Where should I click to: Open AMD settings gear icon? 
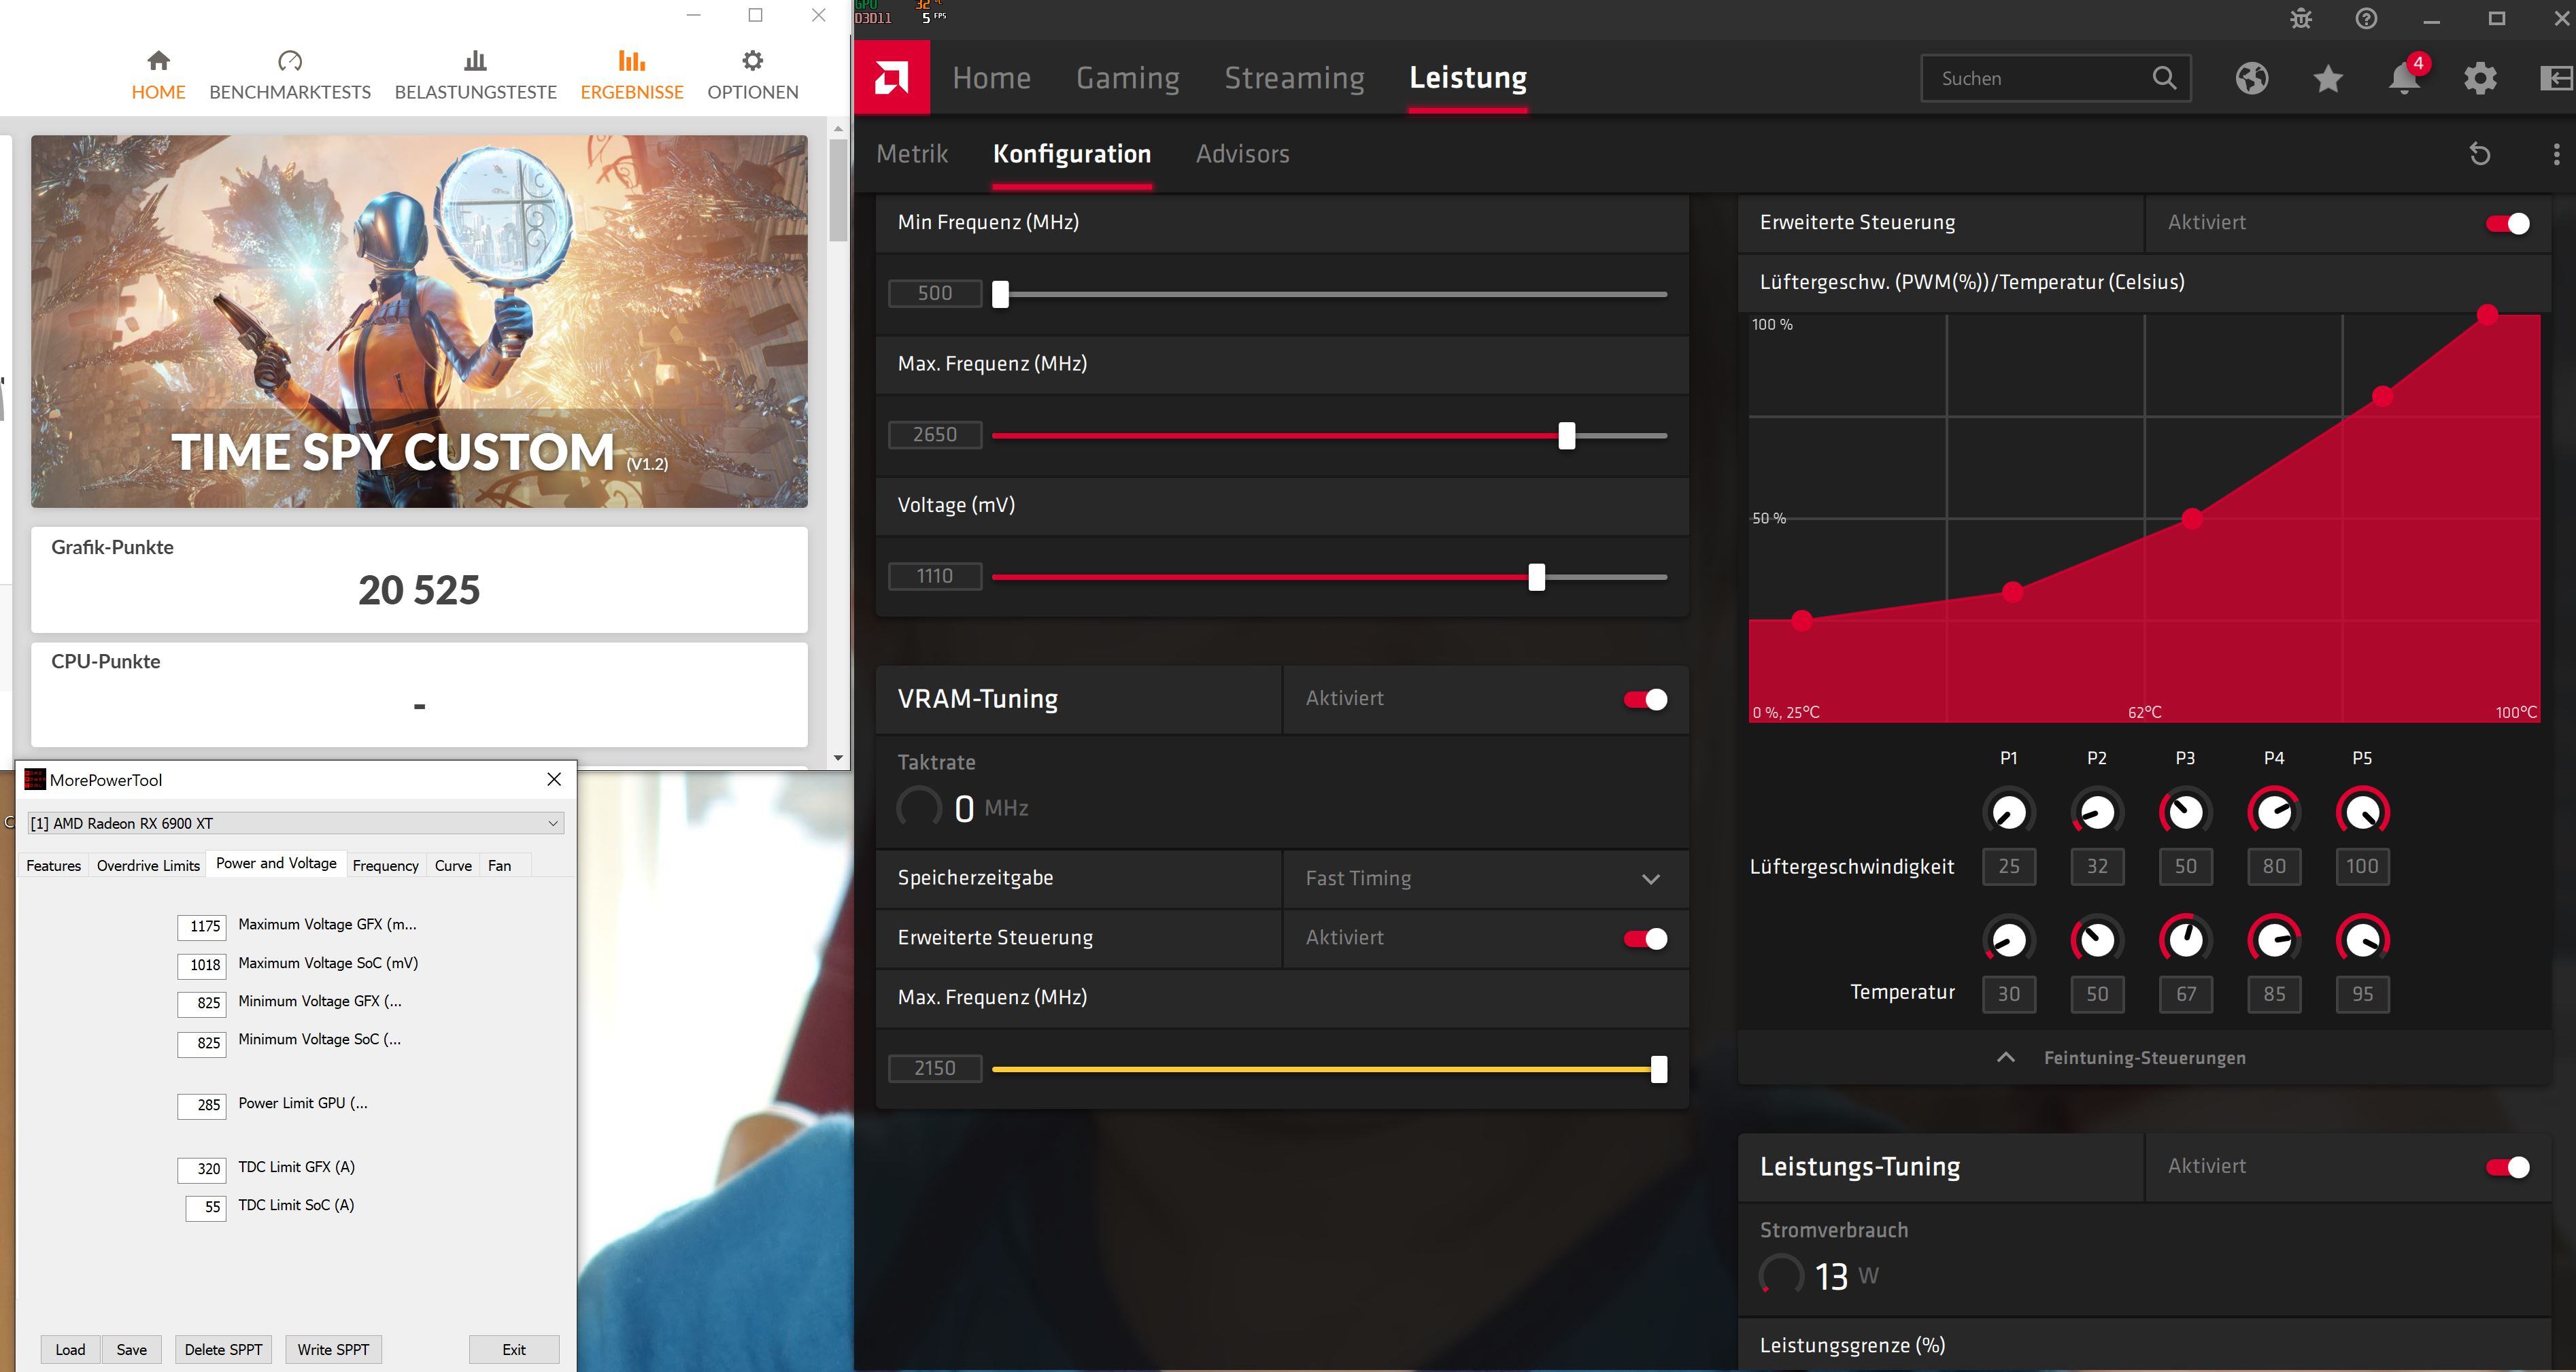tap(2480, 78)
